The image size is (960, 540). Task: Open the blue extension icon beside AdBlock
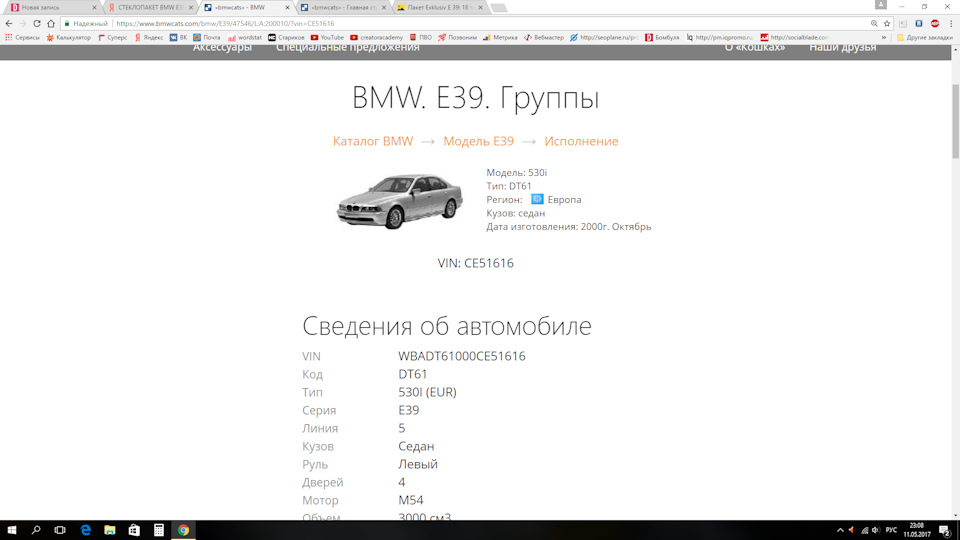[919, 23]
